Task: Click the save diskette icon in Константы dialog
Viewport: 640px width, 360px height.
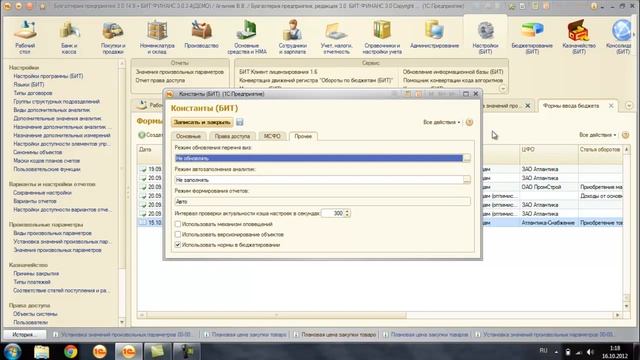Action: [x=240, y=122]
